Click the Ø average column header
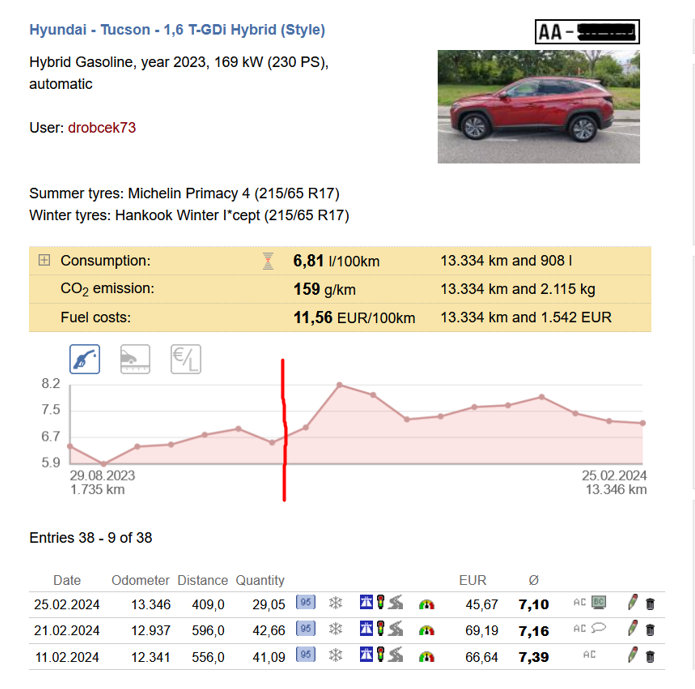The image size is (695, 689). coord(534,580)
